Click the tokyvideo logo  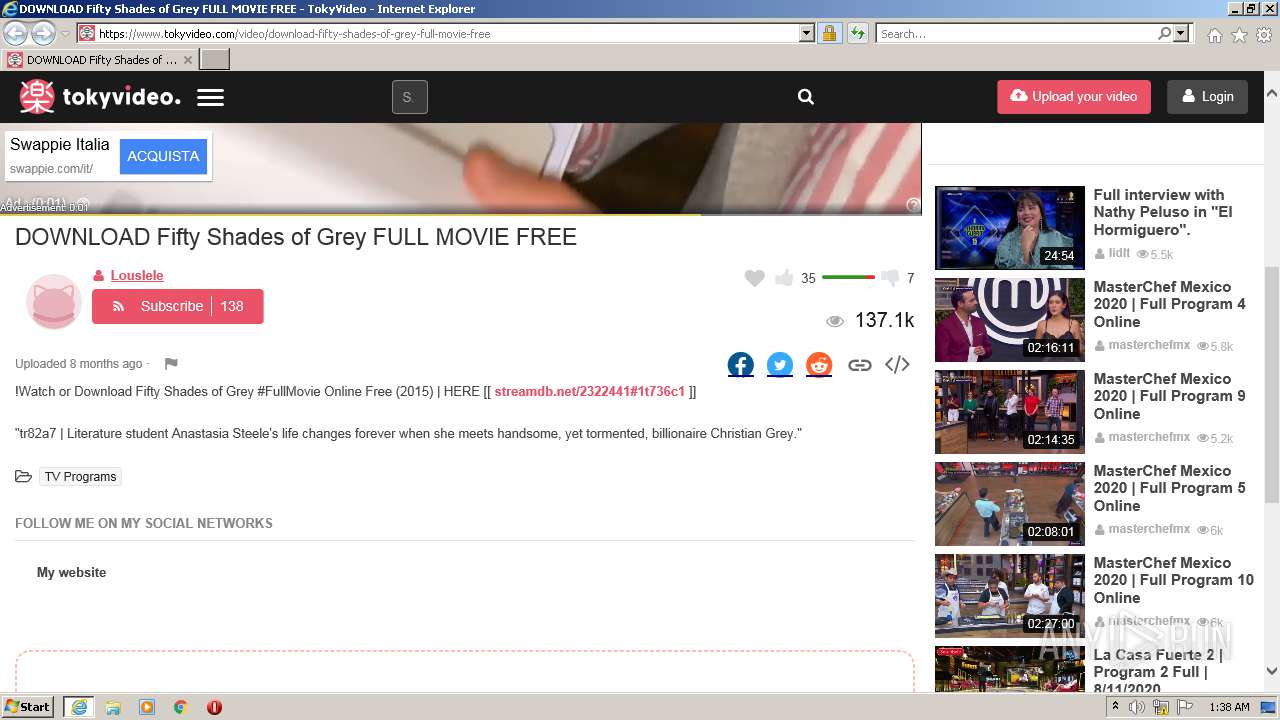tap(100, 97)
